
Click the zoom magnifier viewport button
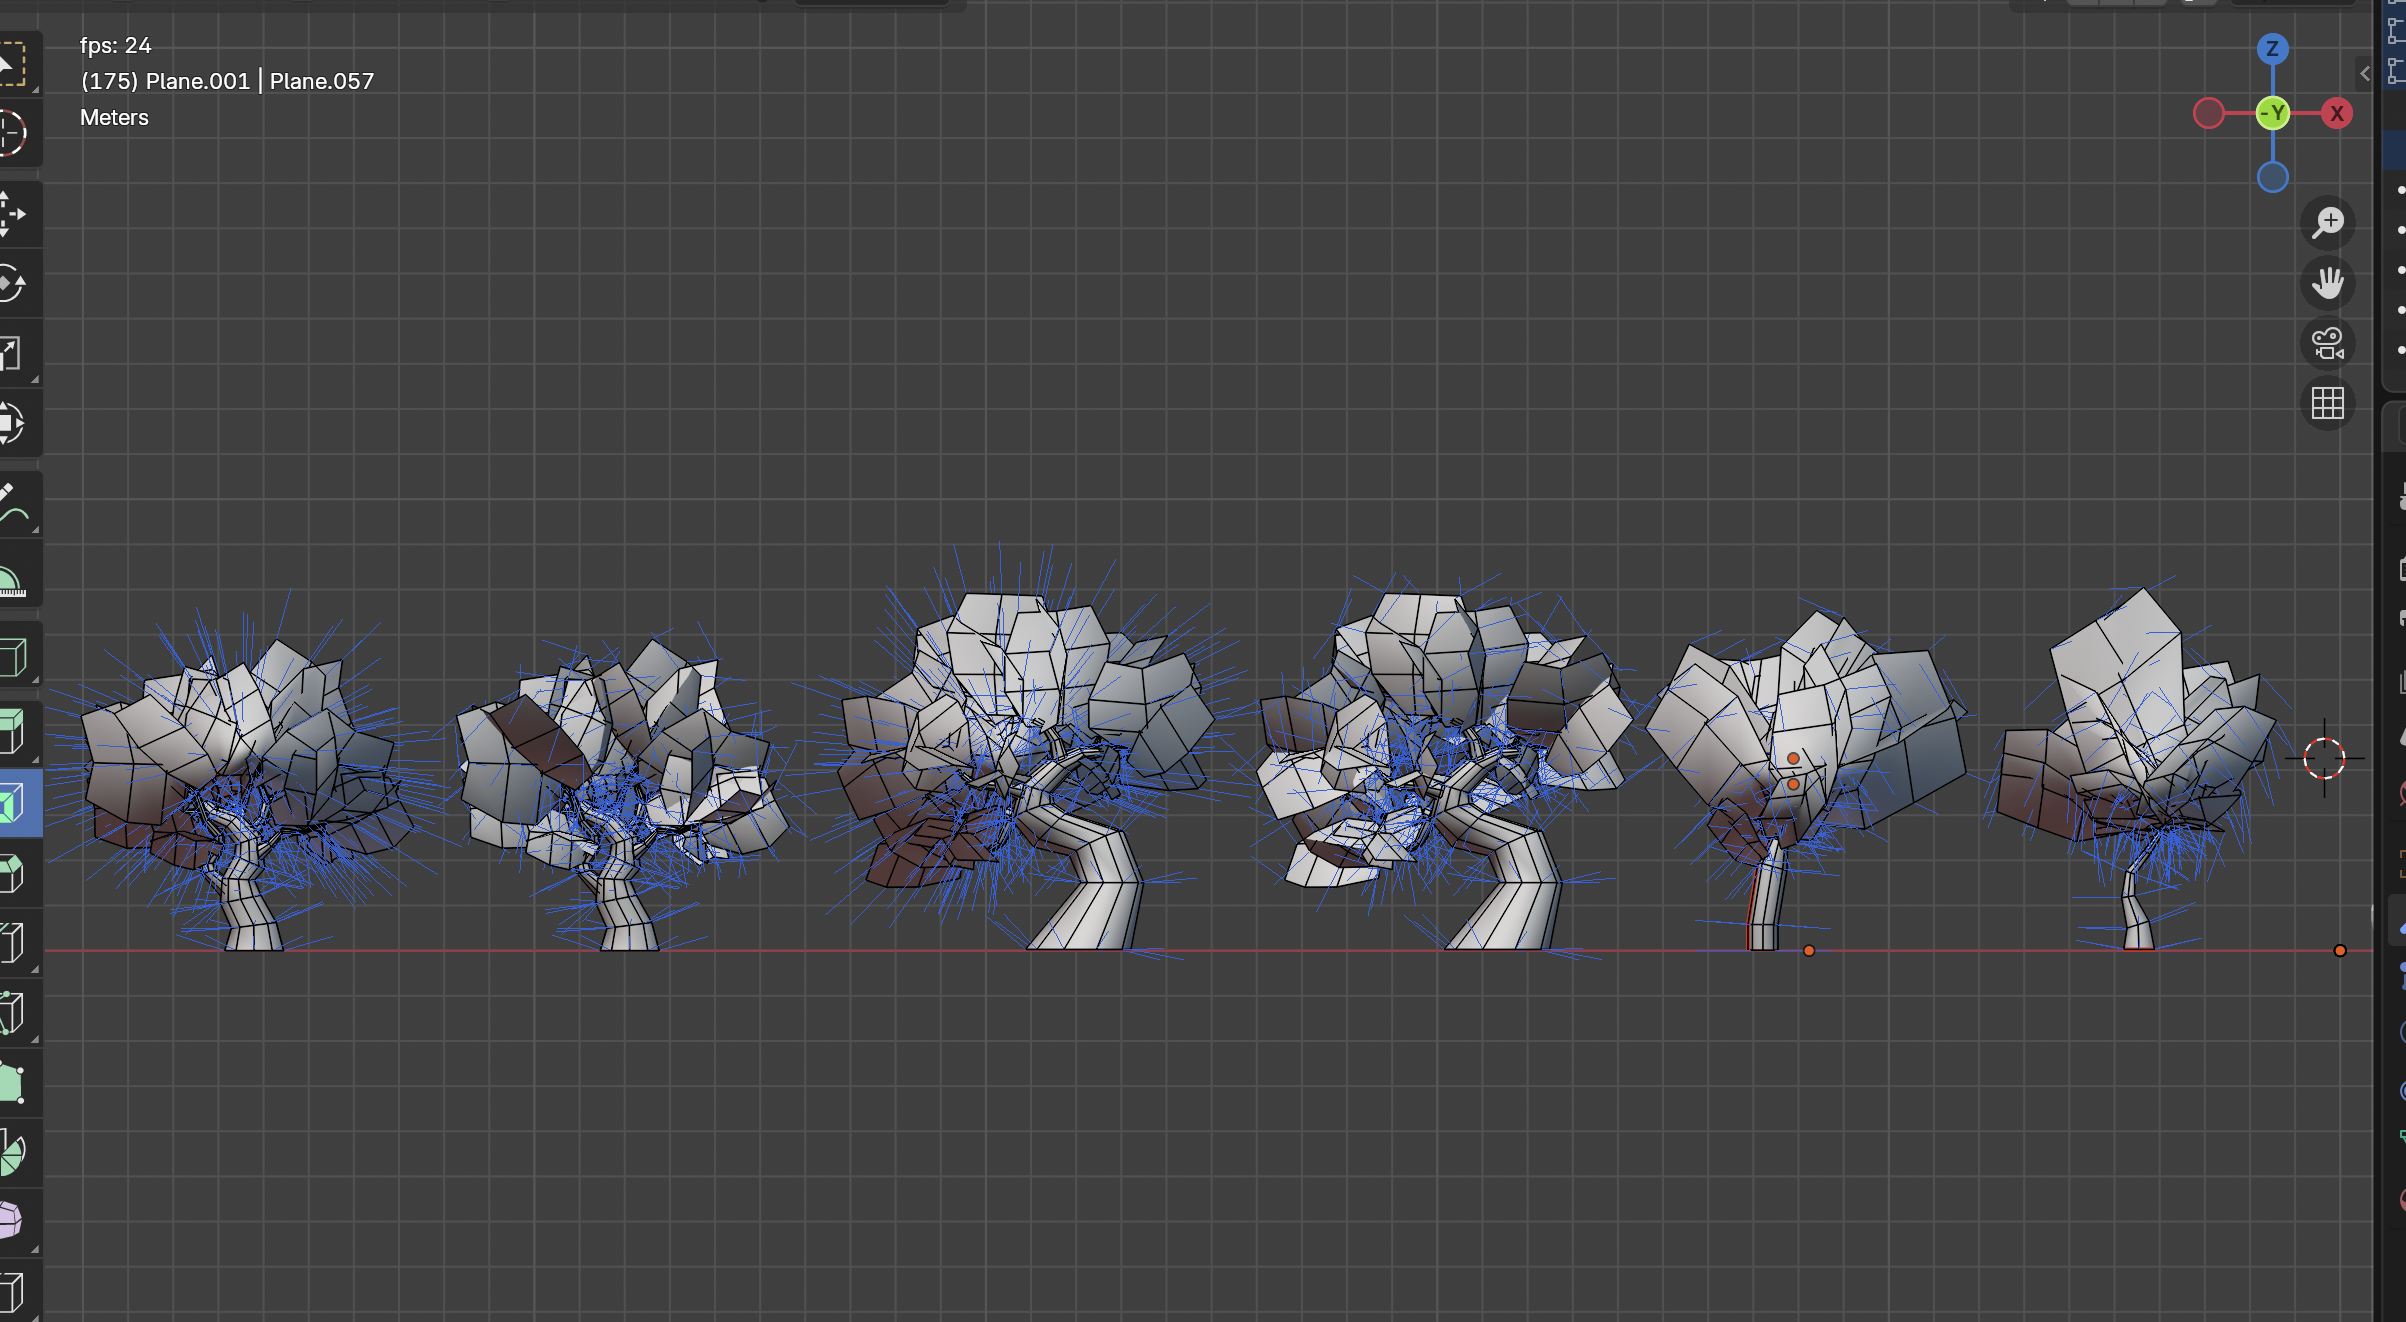tap(2327, 222)
